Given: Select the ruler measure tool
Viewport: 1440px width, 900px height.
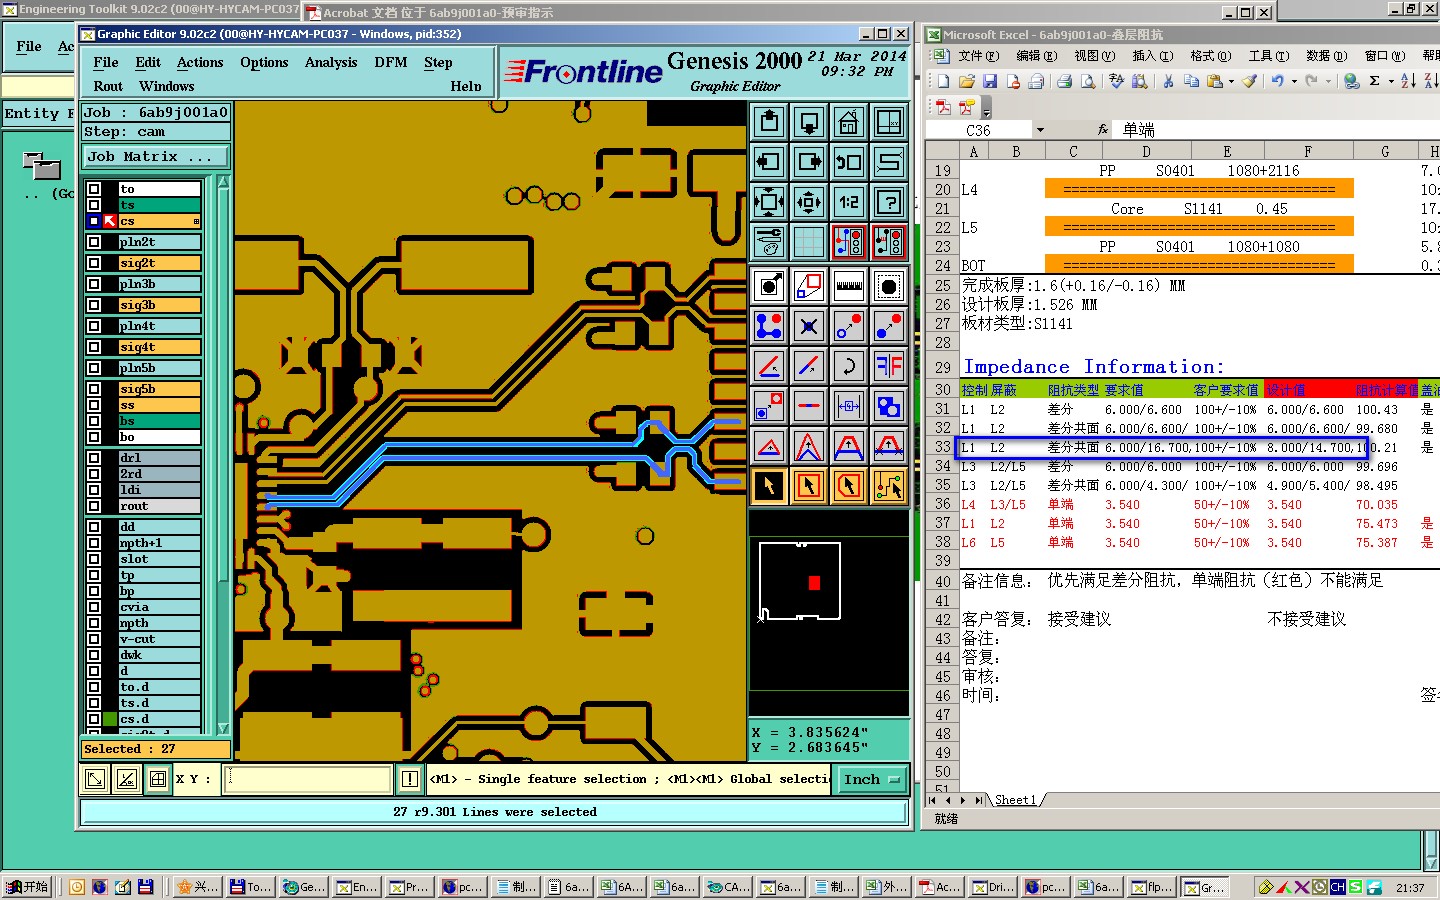Looking at the screenshot, I should tap(848, 287).
